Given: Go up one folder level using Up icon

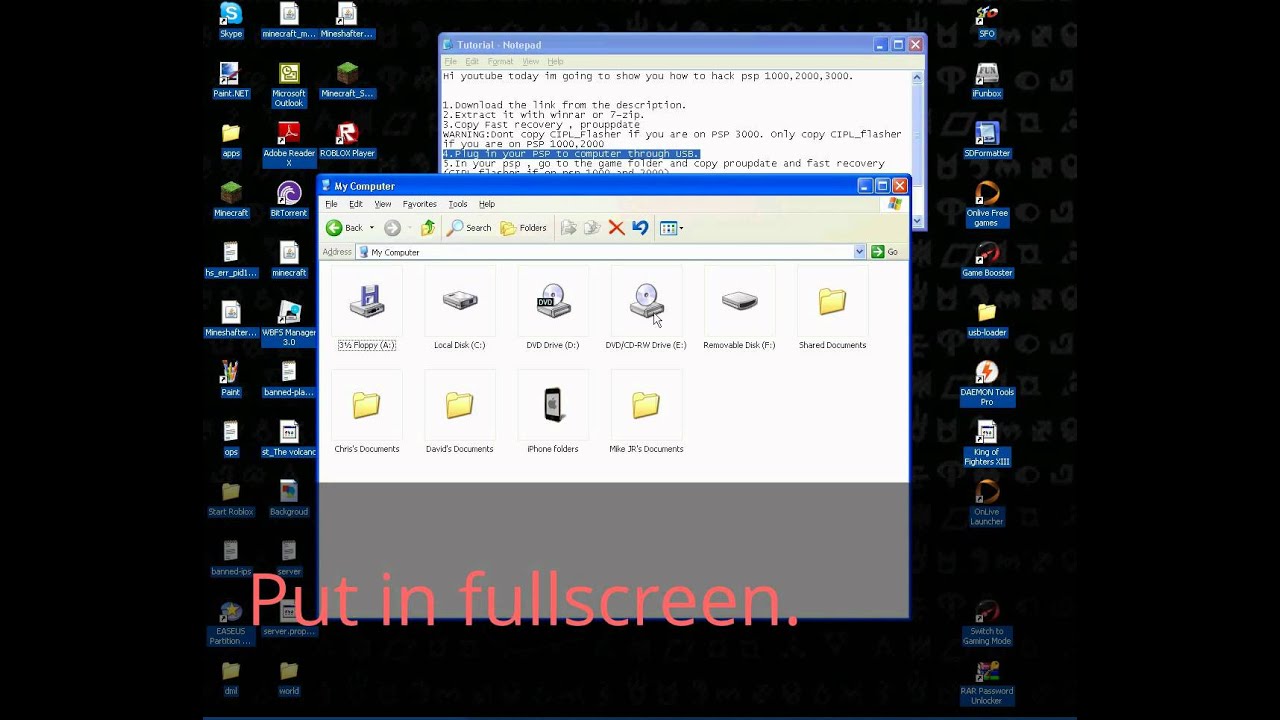Looking at the screenshot, I should [428, 228].
